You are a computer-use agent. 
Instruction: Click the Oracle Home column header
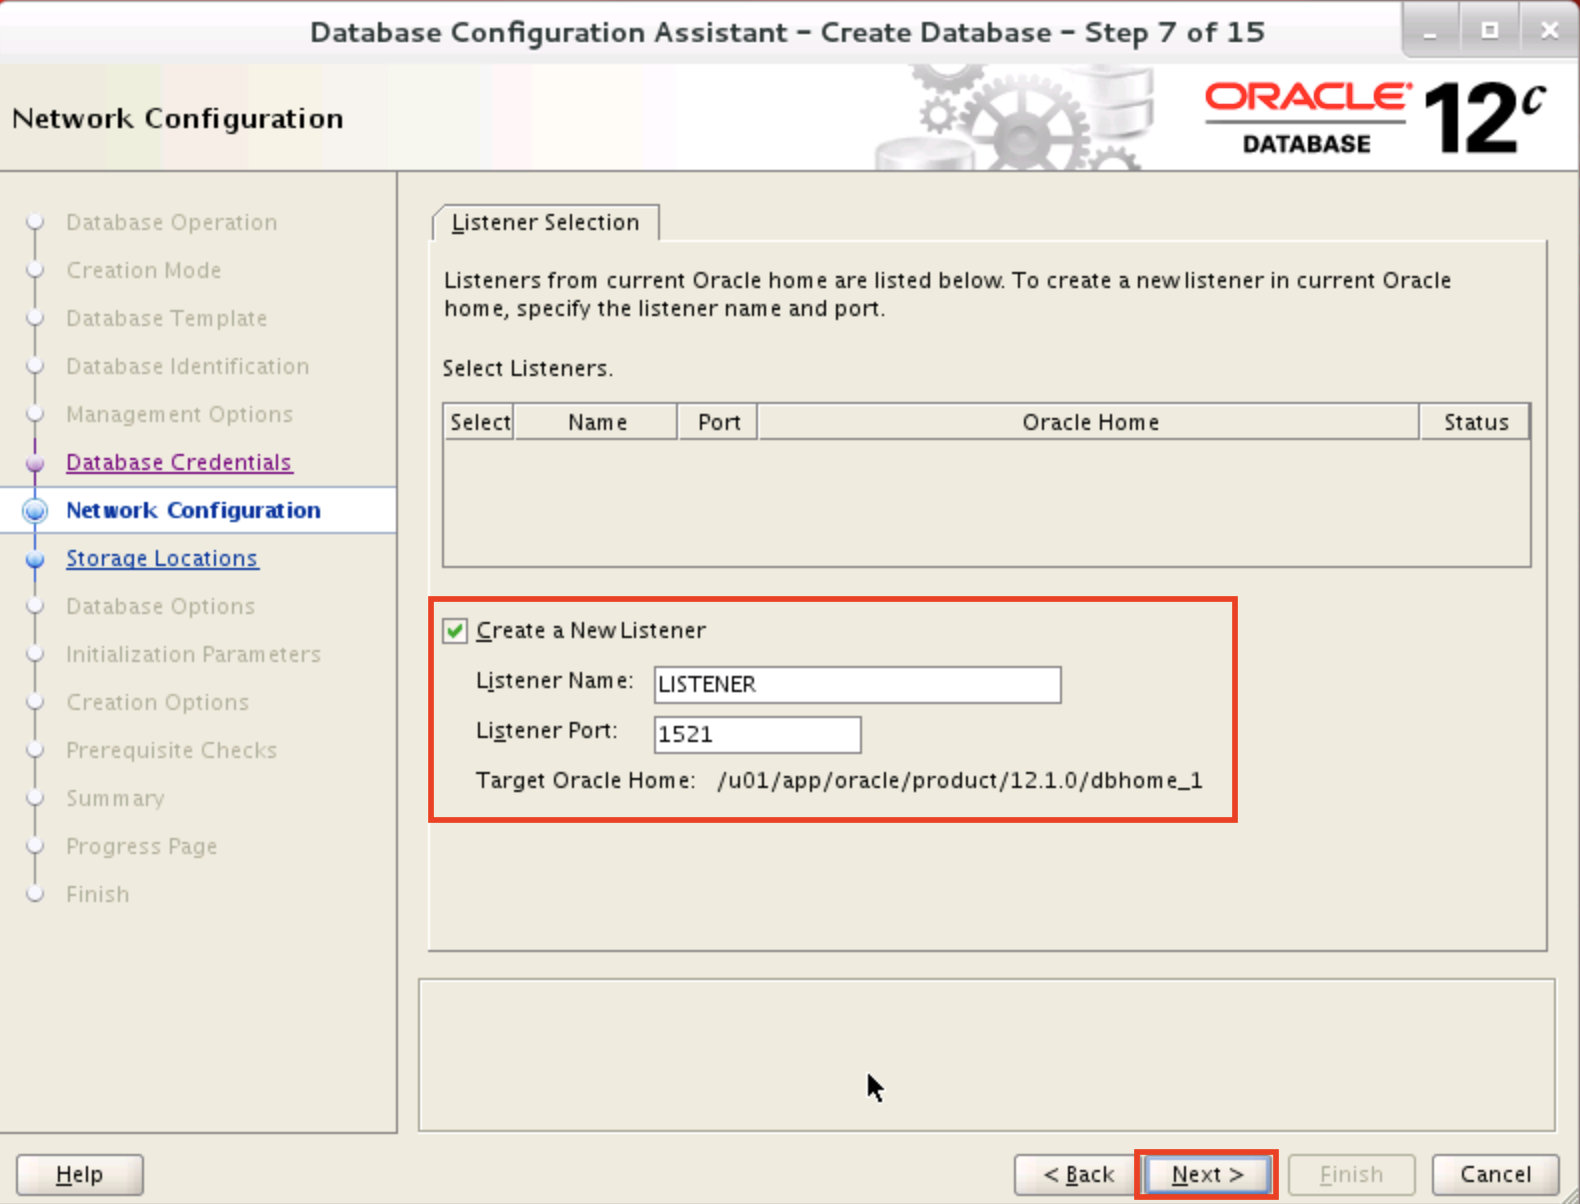click(1089, 422)
